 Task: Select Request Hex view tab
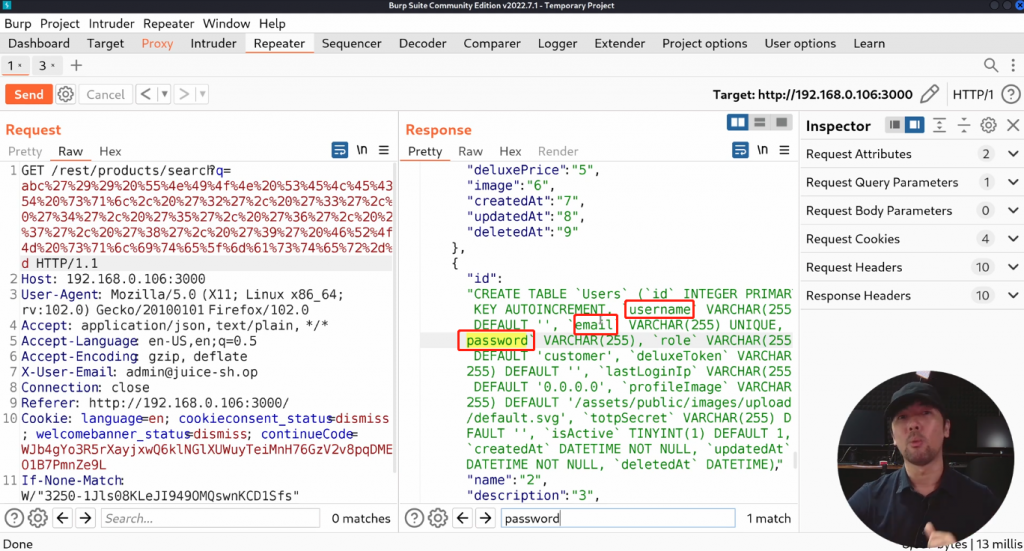110,151
